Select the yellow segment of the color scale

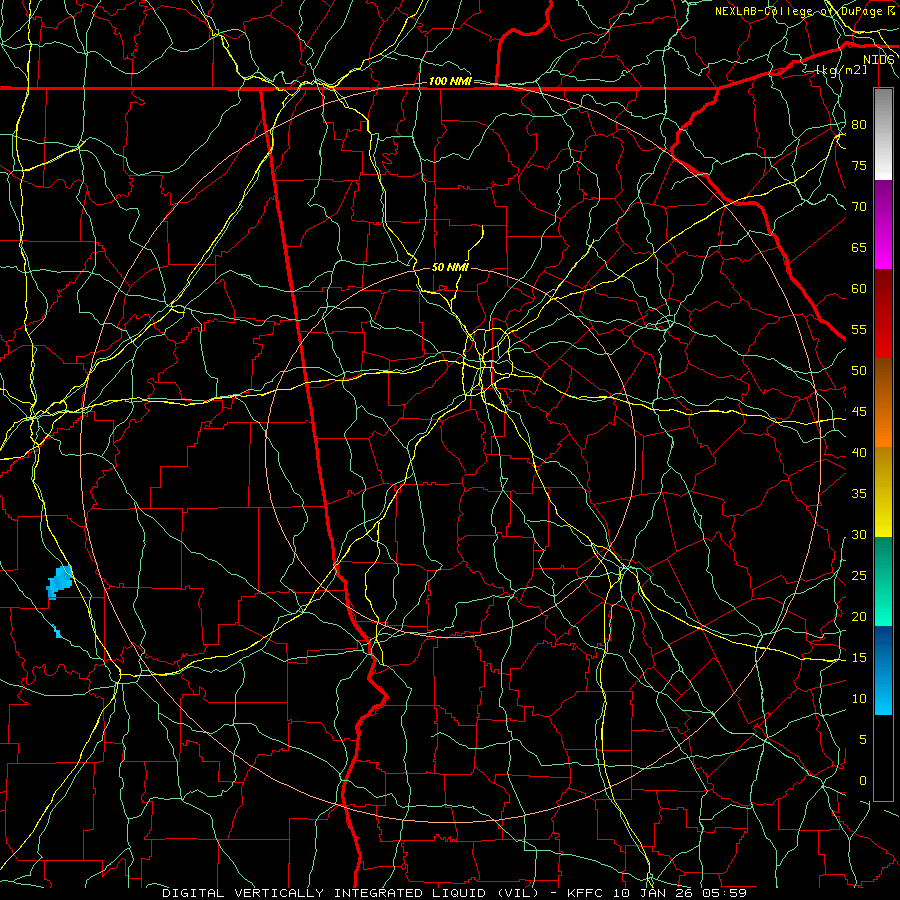tap(883, 492)
